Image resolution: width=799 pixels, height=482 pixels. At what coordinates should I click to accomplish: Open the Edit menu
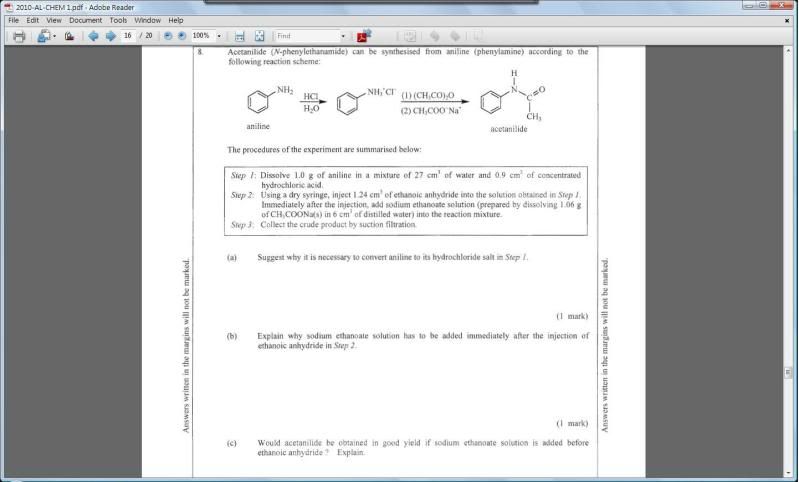(x=33, y=20)
